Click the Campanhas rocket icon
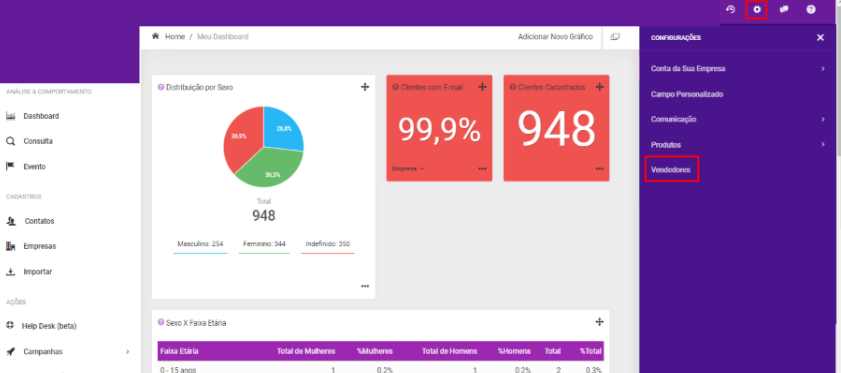Image resolution: width=841 pixels, height=373 pixels. click(10, 352)
